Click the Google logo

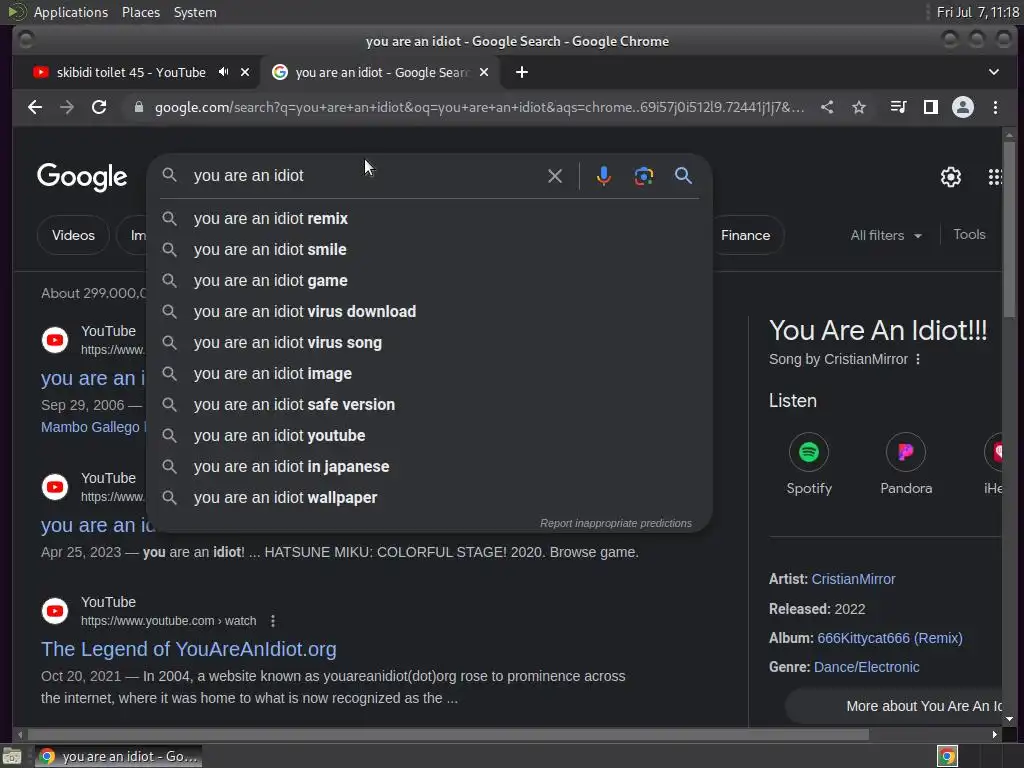(82, 176)
